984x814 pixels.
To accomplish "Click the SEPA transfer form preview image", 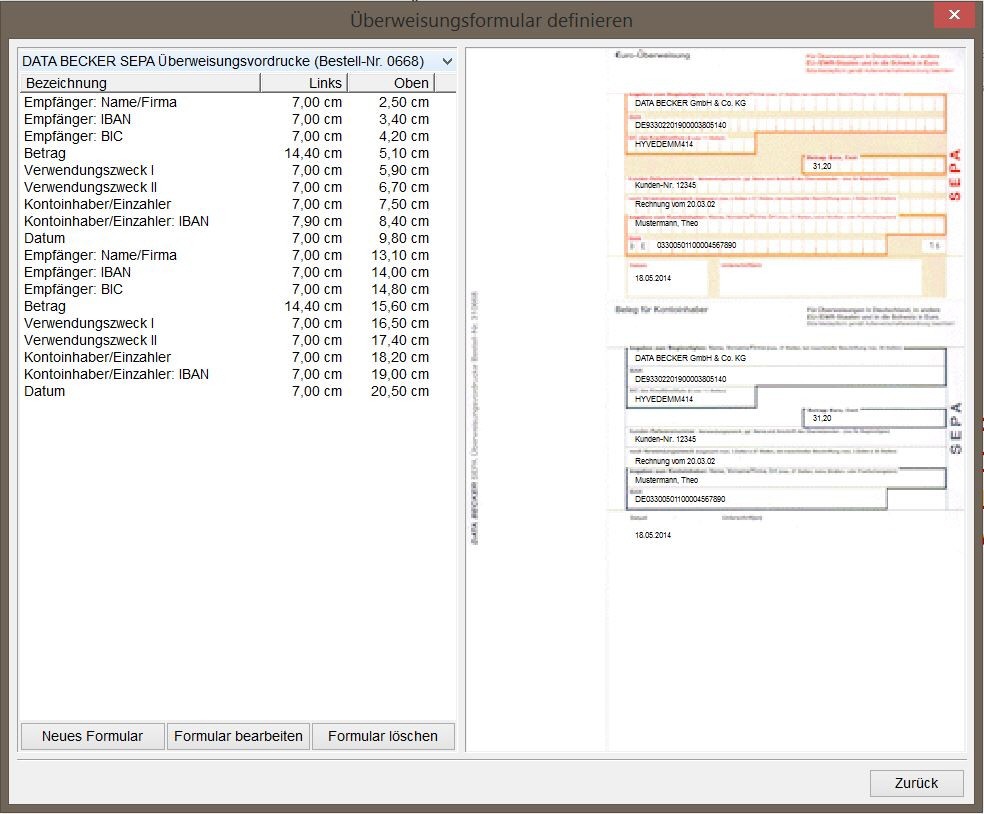I will pos(715,399).
